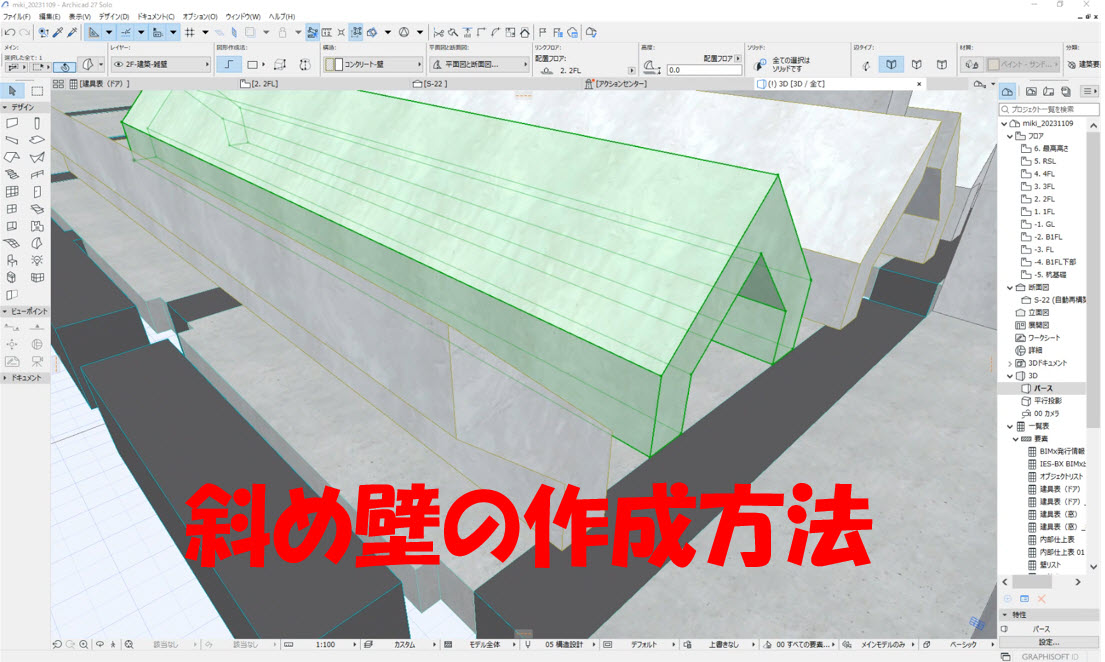Select the Marquee tool in toolbox
1105x662 pixels.
[x=37, y=92]
